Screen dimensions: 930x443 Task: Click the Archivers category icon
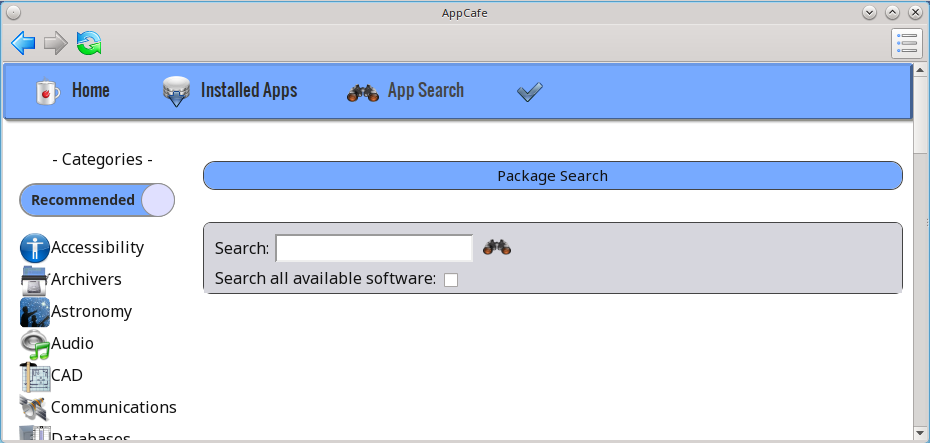(x=35, y=281)
